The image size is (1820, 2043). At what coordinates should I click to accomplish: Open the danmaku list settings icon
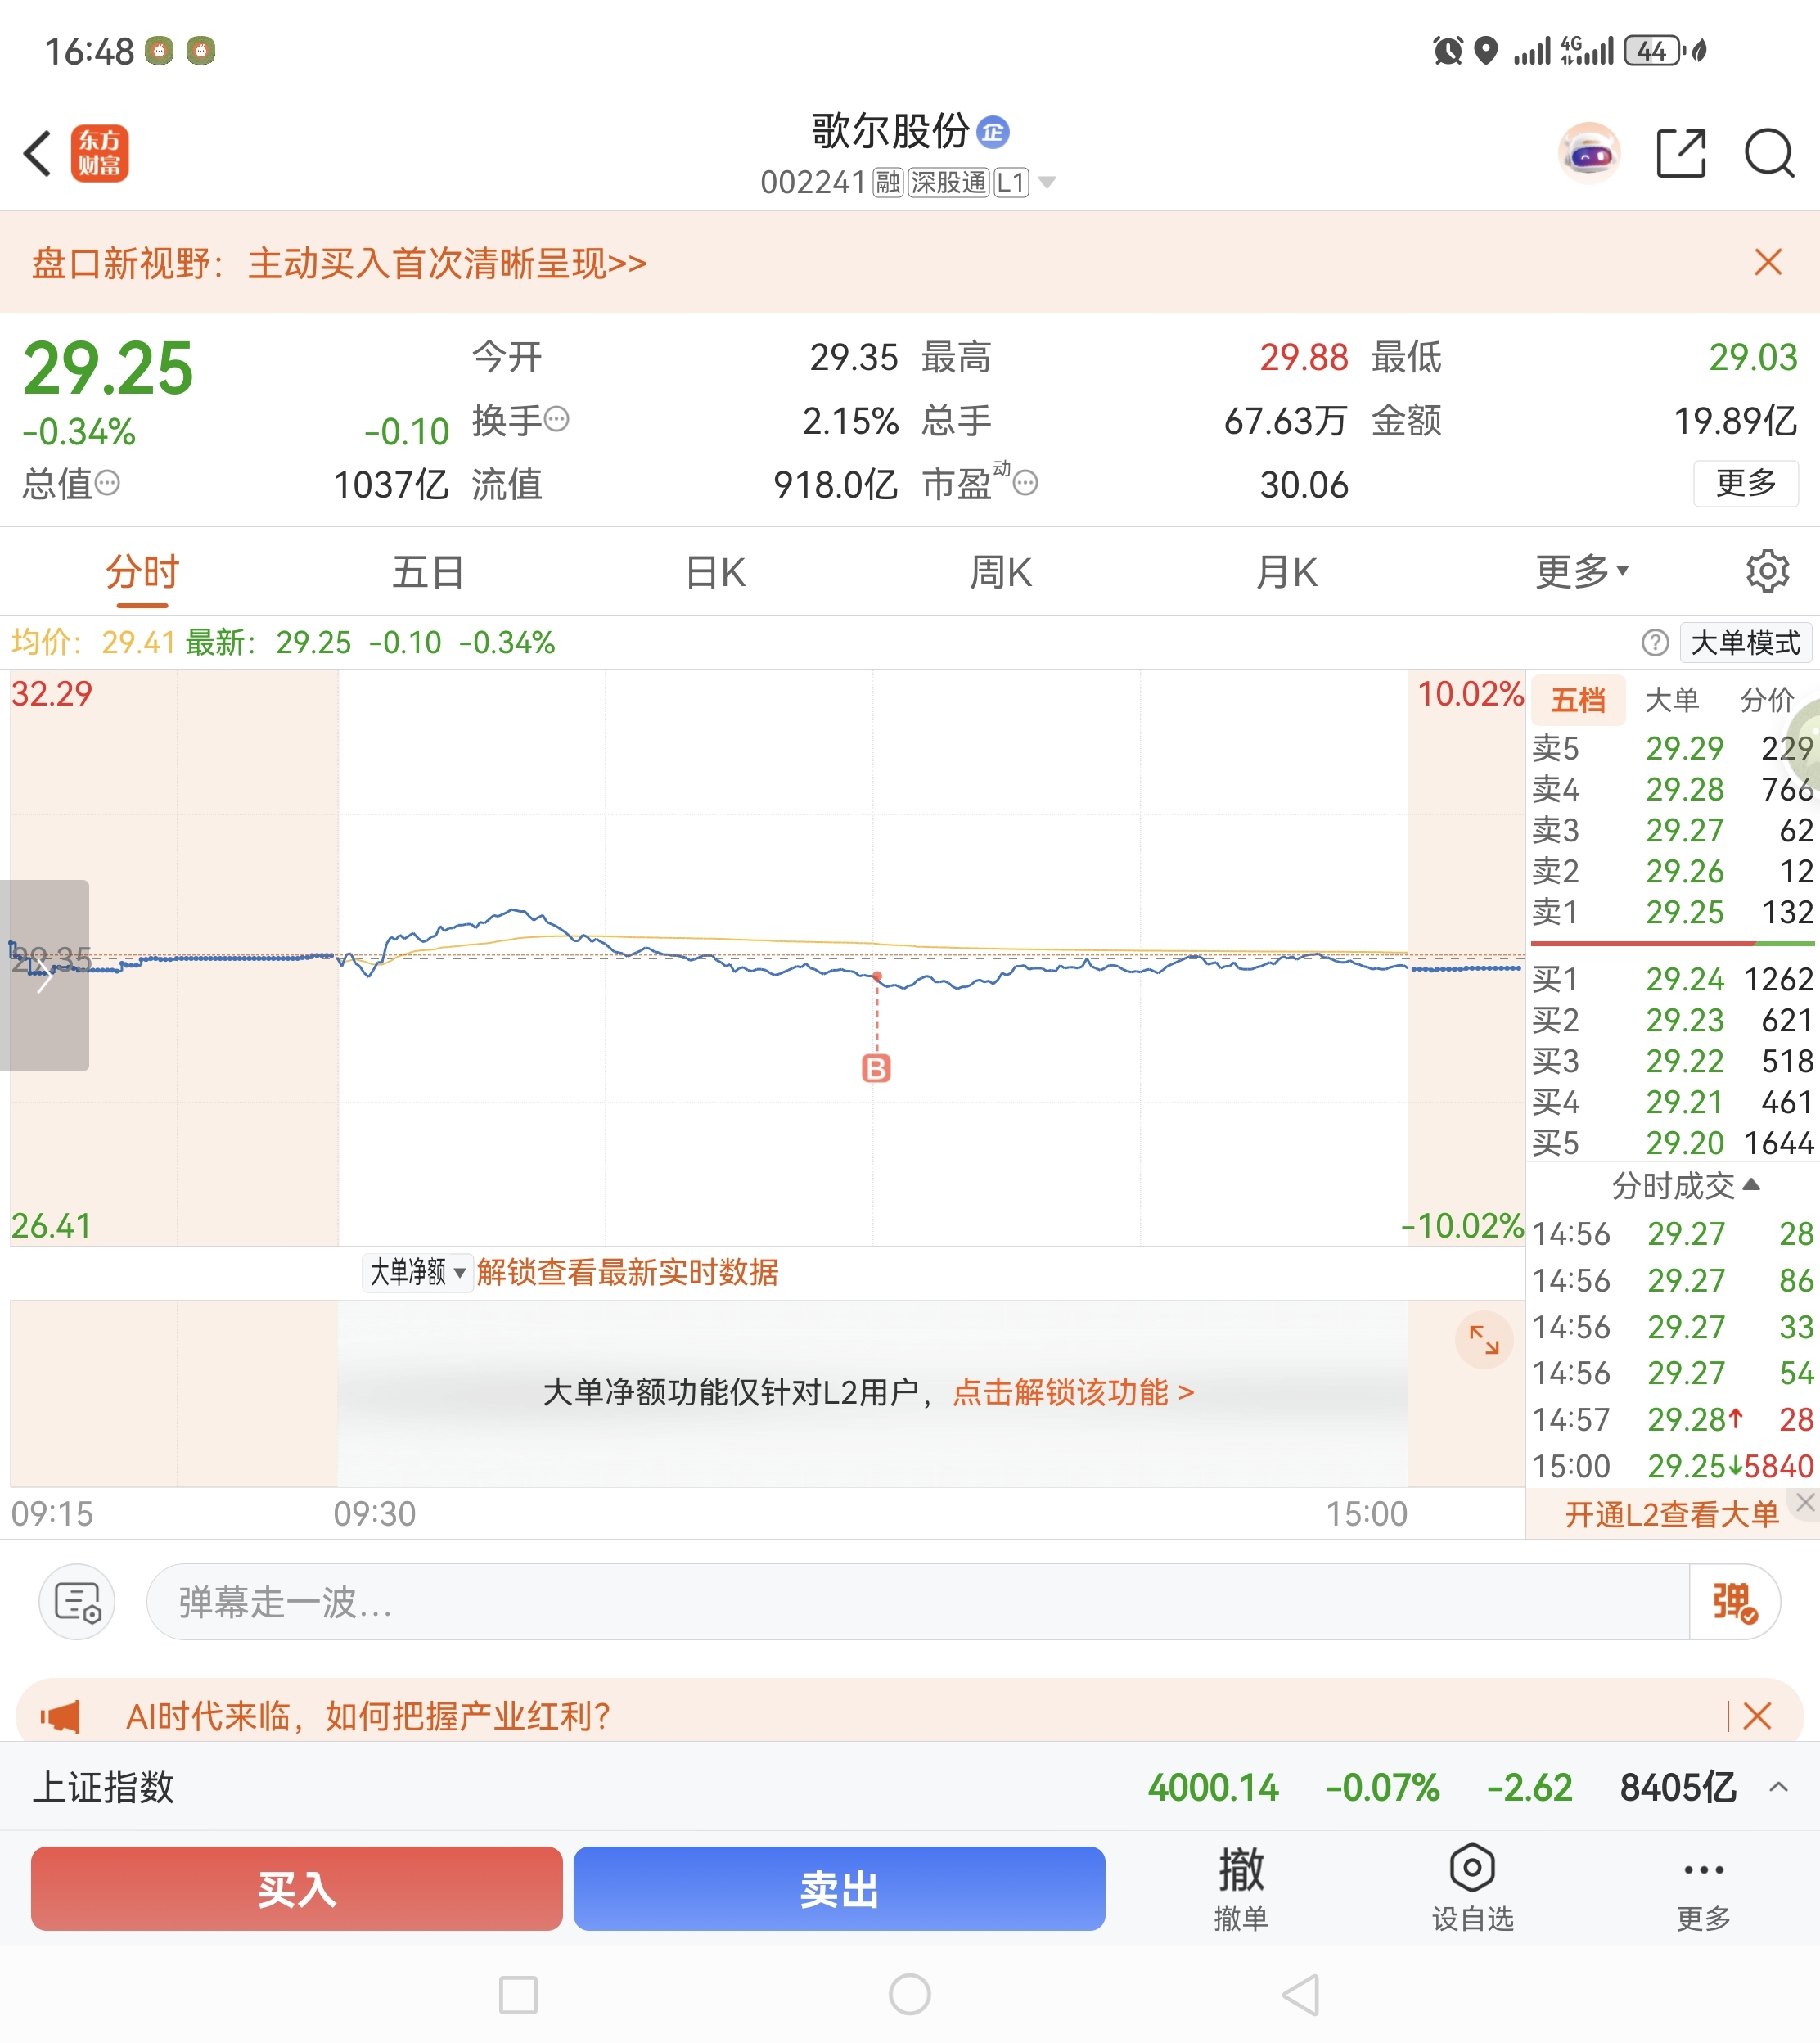(77, 1601)
